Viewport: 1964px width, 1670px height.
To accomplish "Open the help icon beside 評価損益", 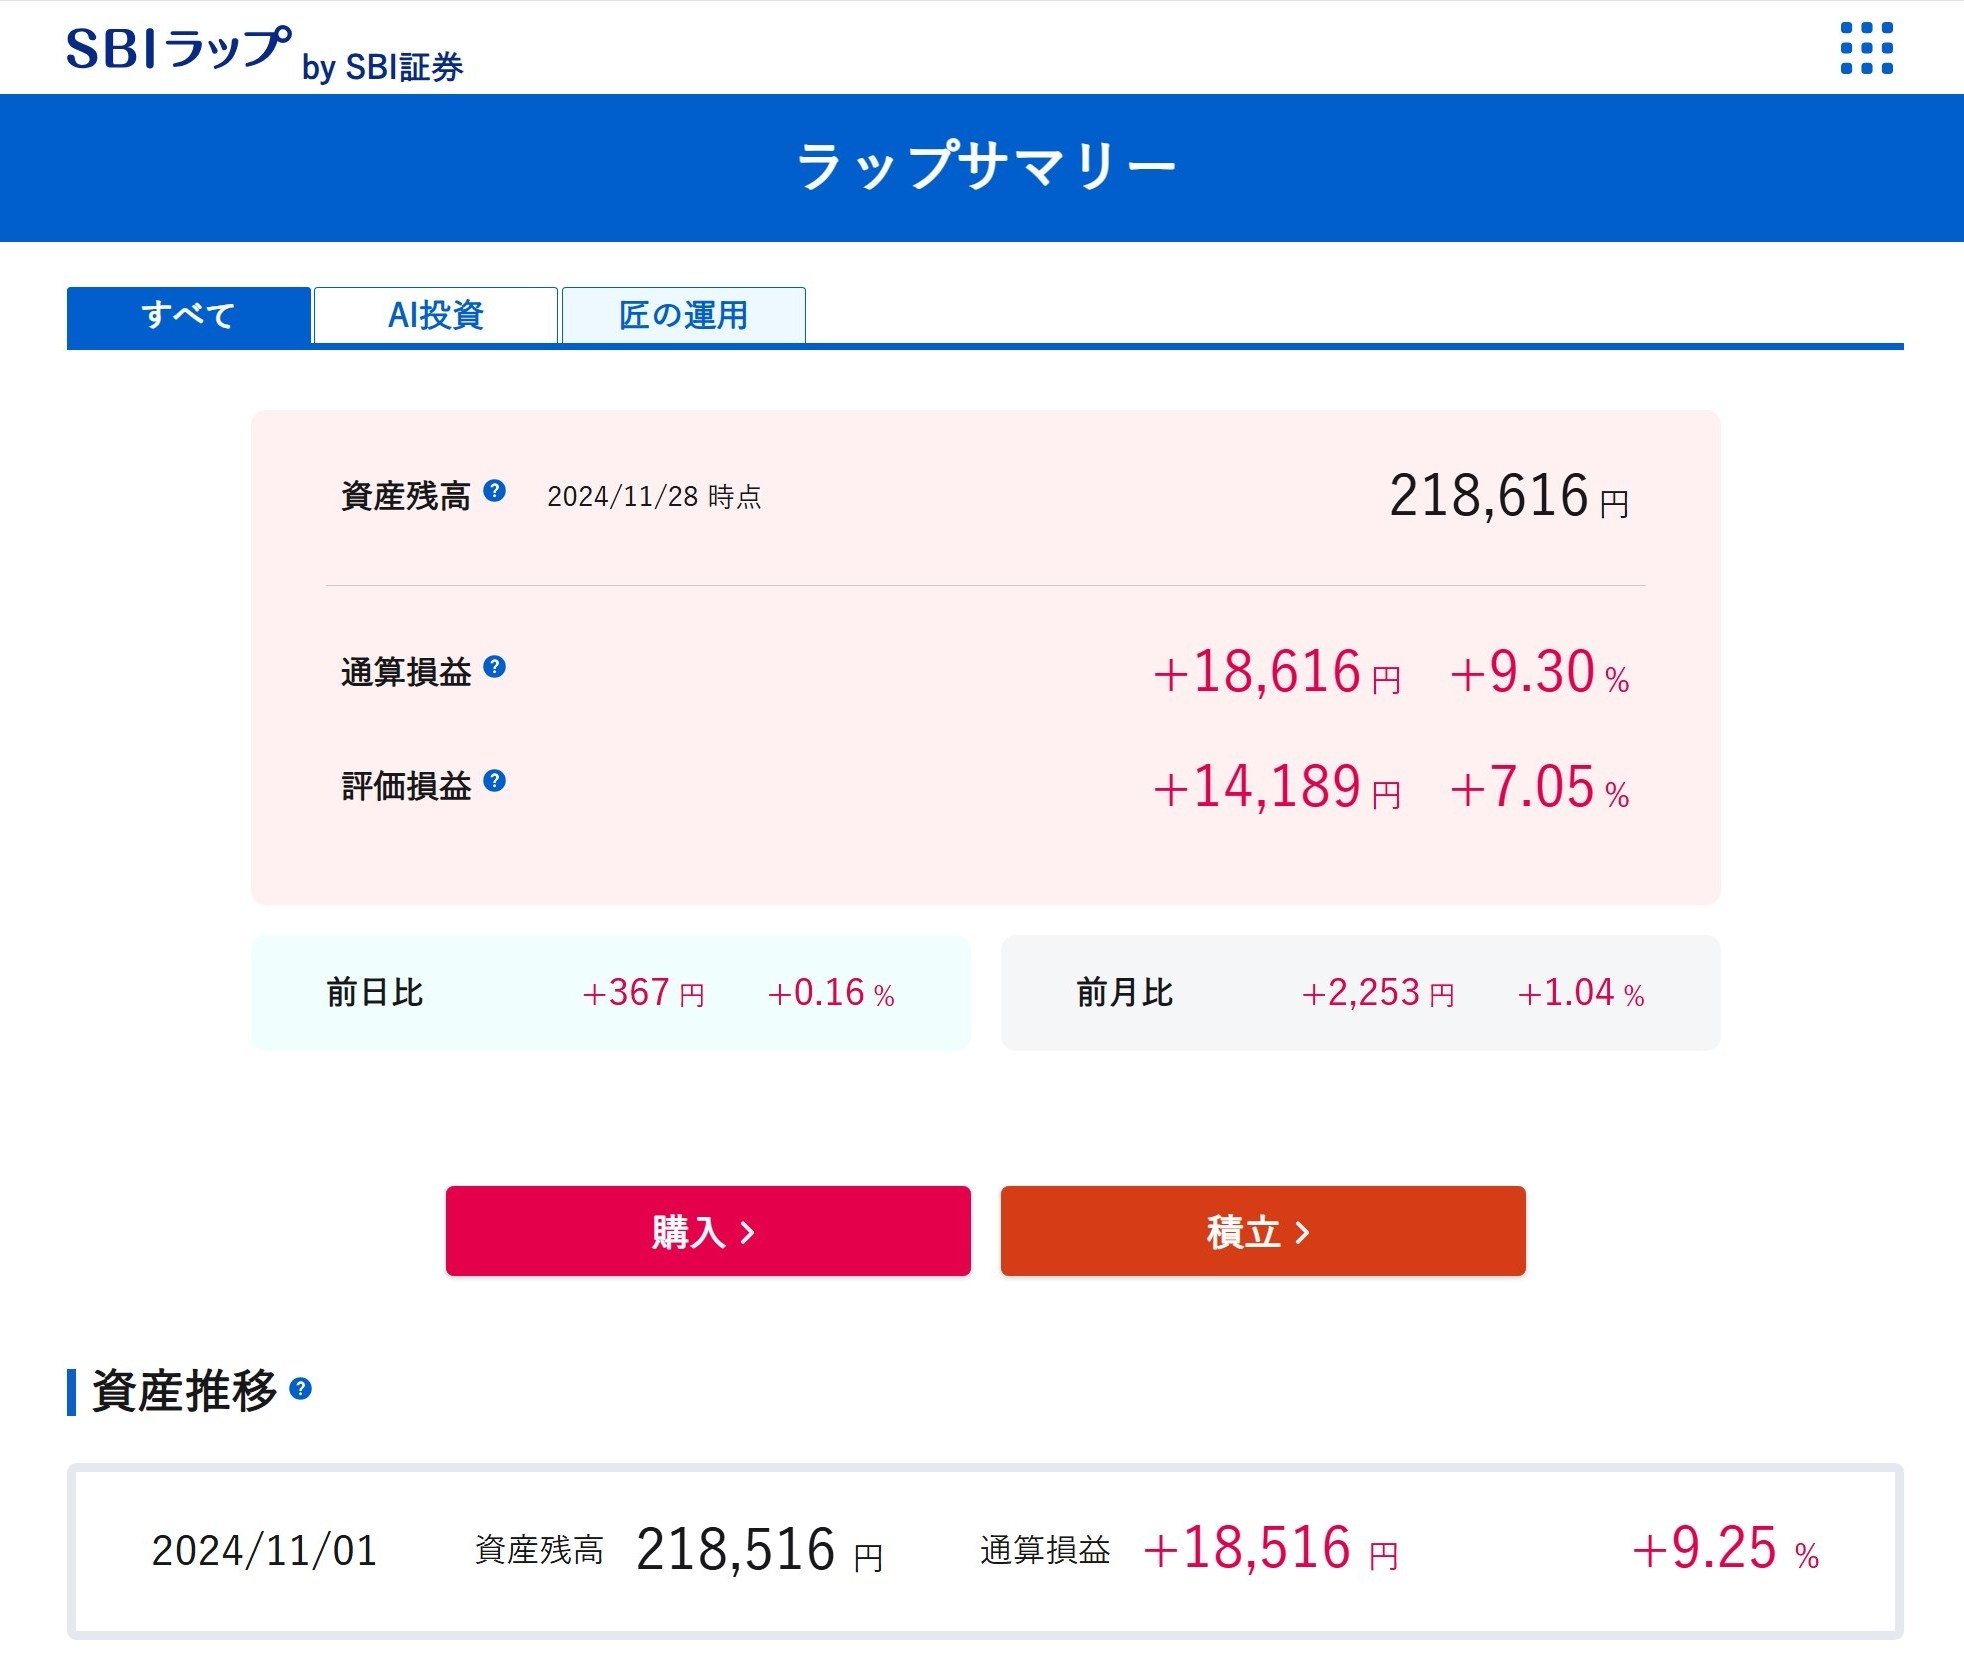I will coord(494,781).
